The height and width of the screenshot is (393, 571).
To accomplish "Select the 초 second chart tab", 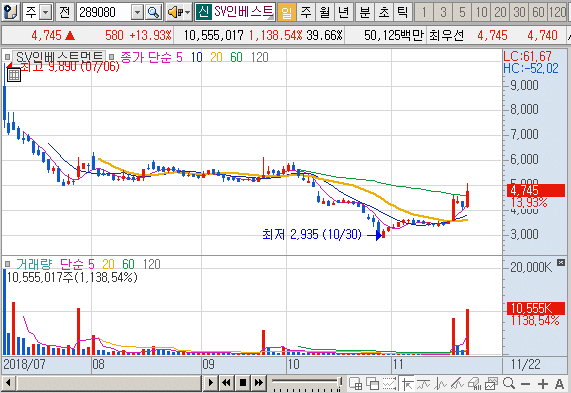I will click(383, 12).
